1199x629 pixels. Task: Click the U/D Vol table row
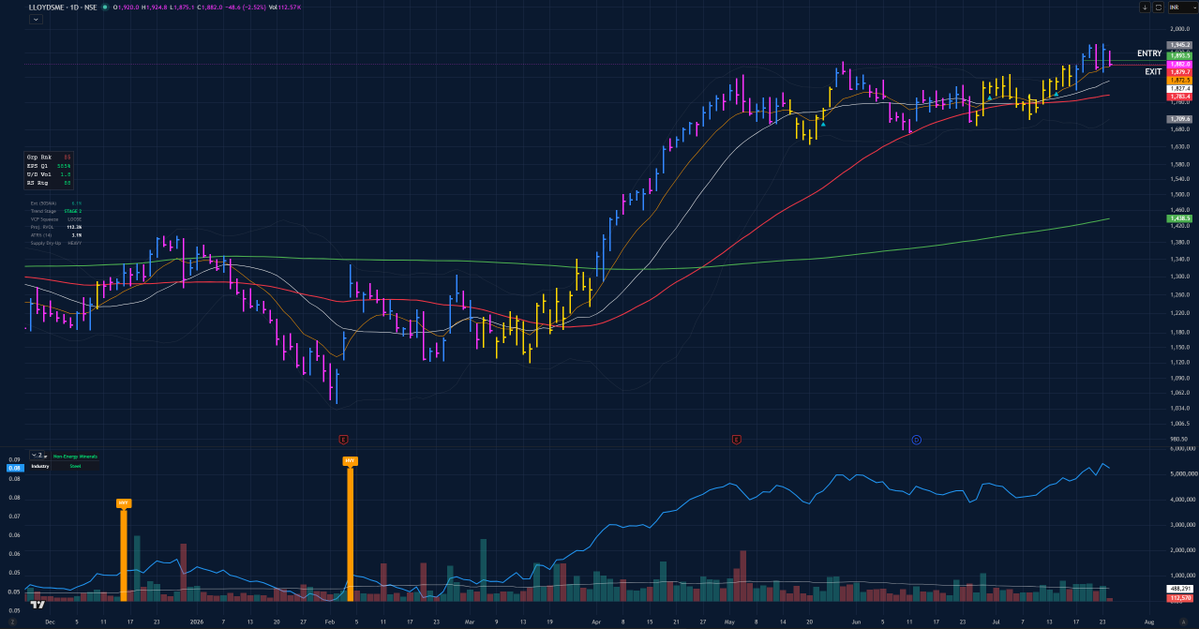[x=49, y=174]
